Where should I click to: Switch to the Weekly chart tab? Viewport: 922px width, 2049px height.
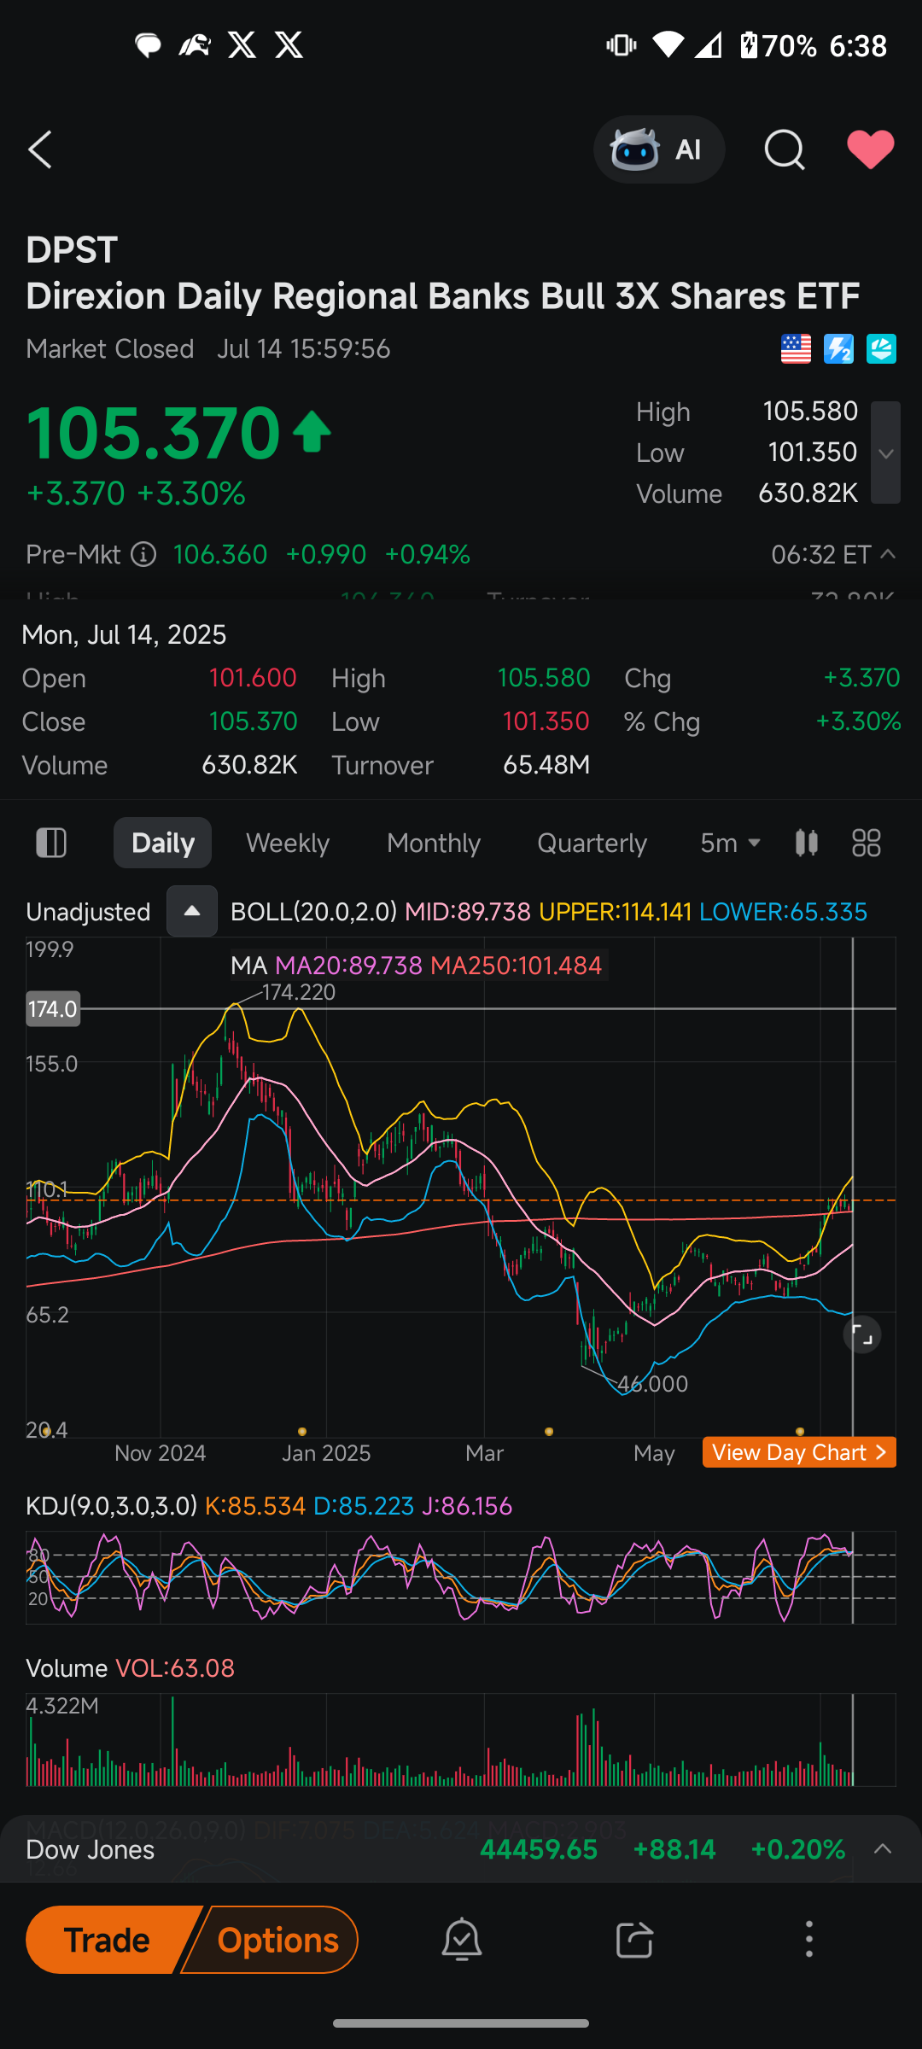(x=288, y=843)
